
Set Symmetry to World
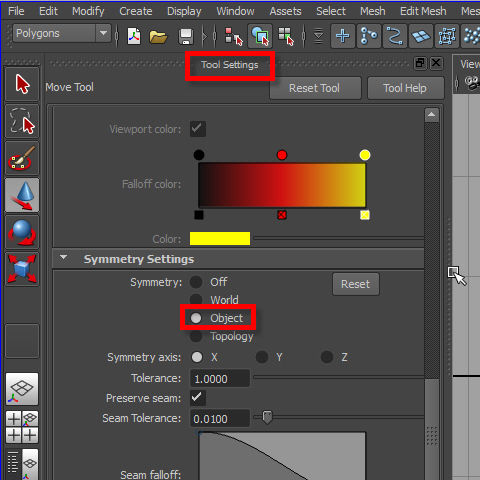[196, 299]
